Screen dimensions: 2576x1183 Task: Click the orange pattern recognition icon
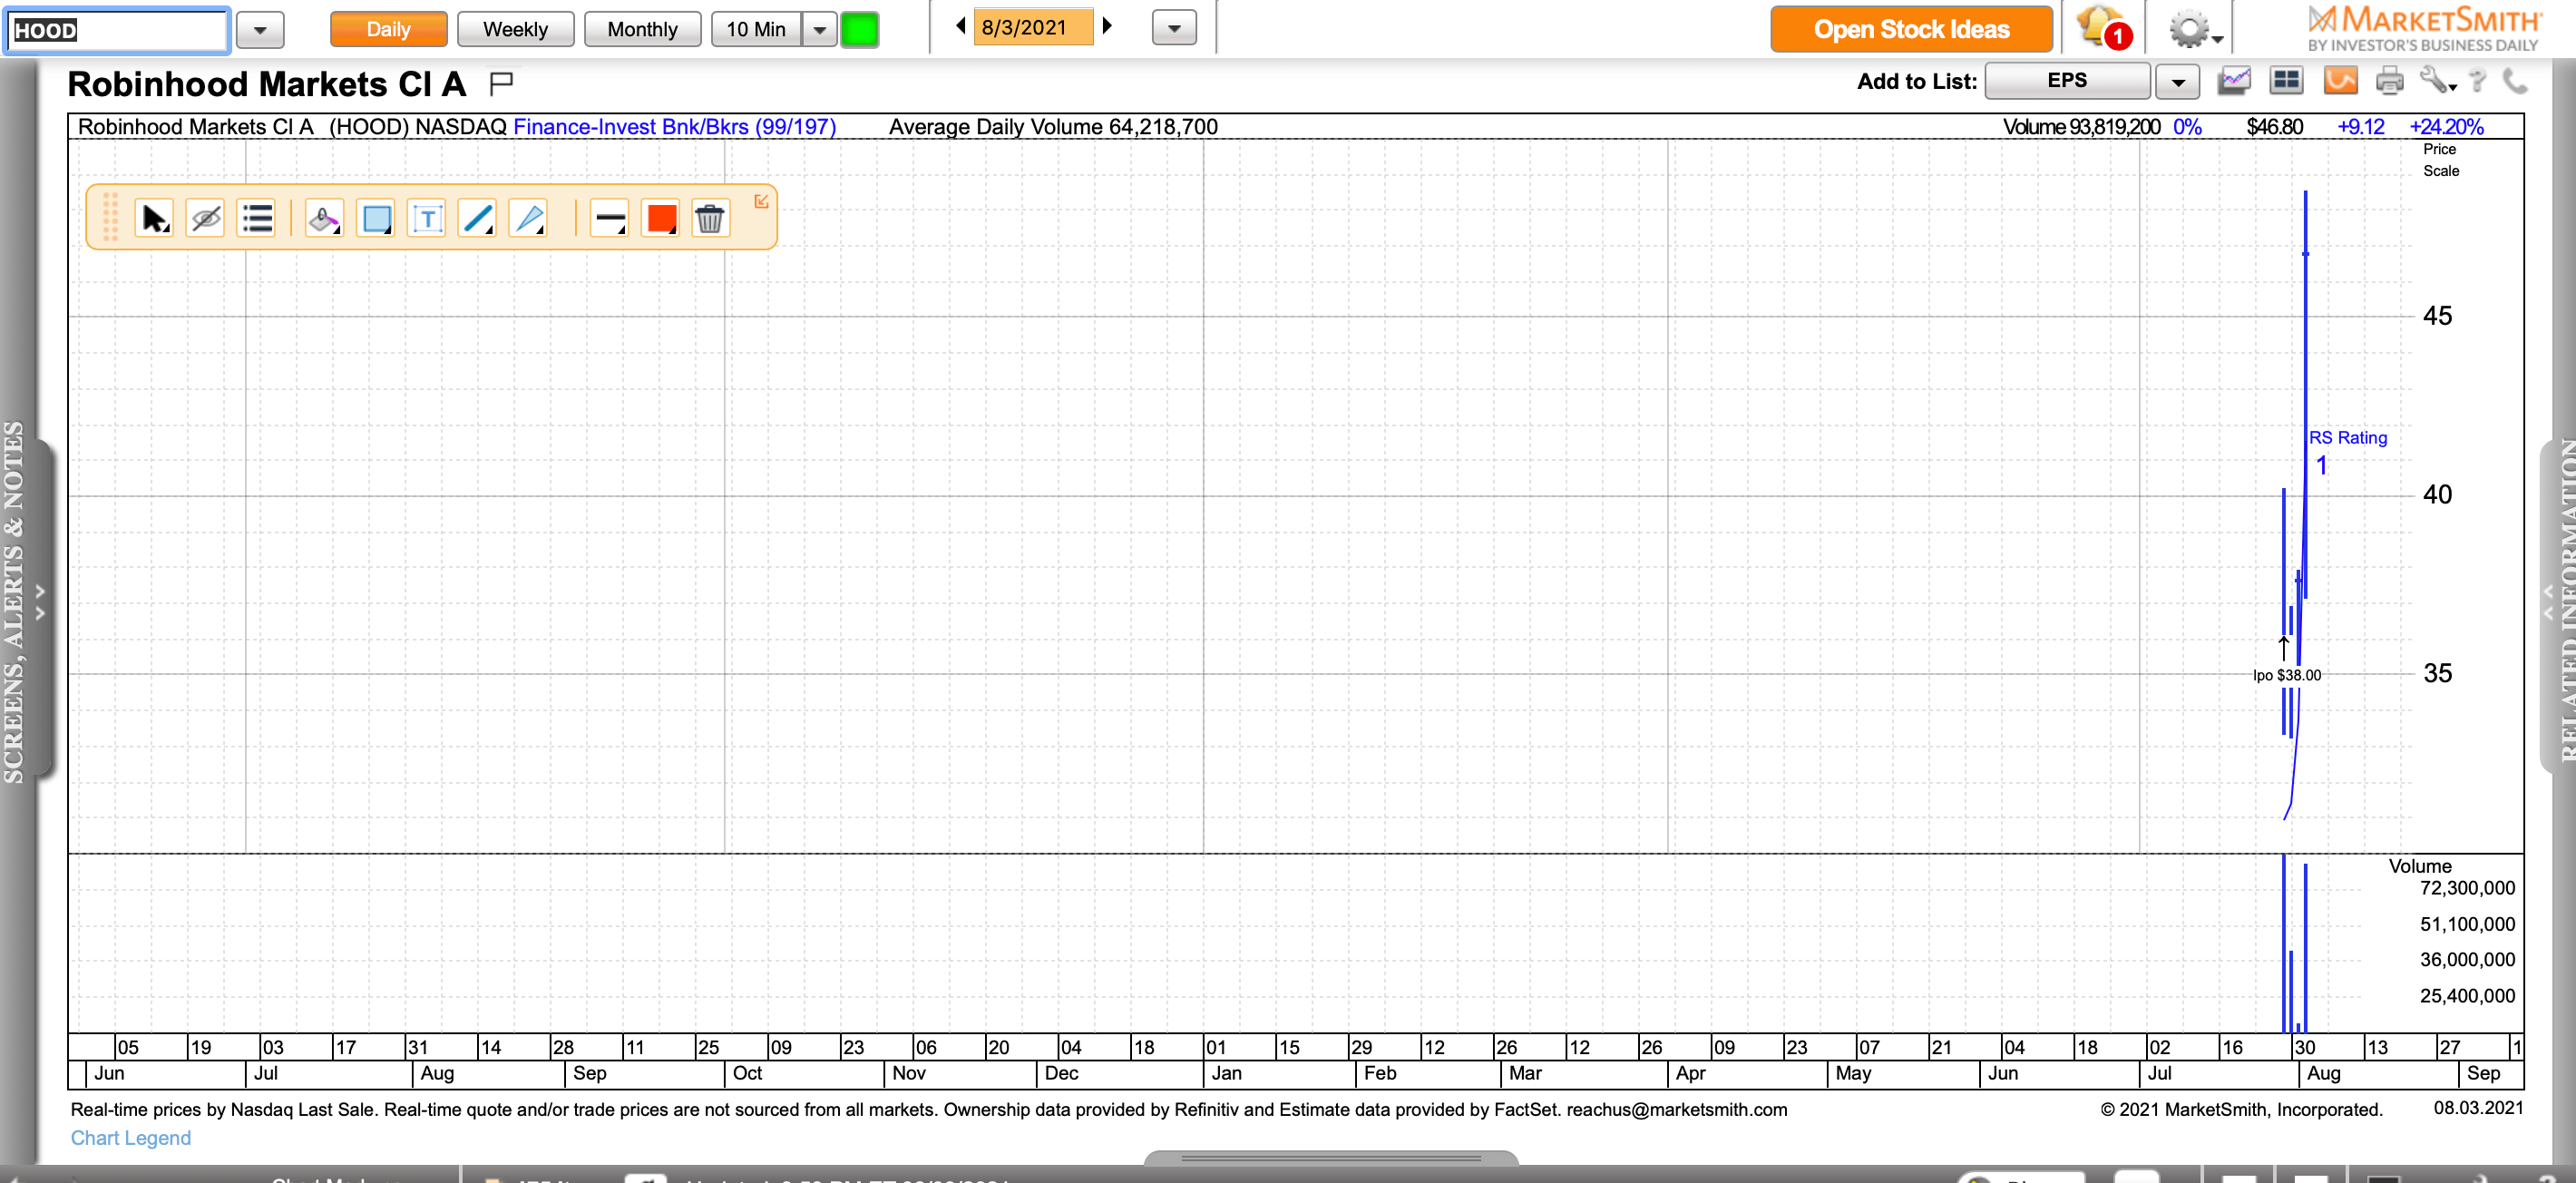(2340, 80)
